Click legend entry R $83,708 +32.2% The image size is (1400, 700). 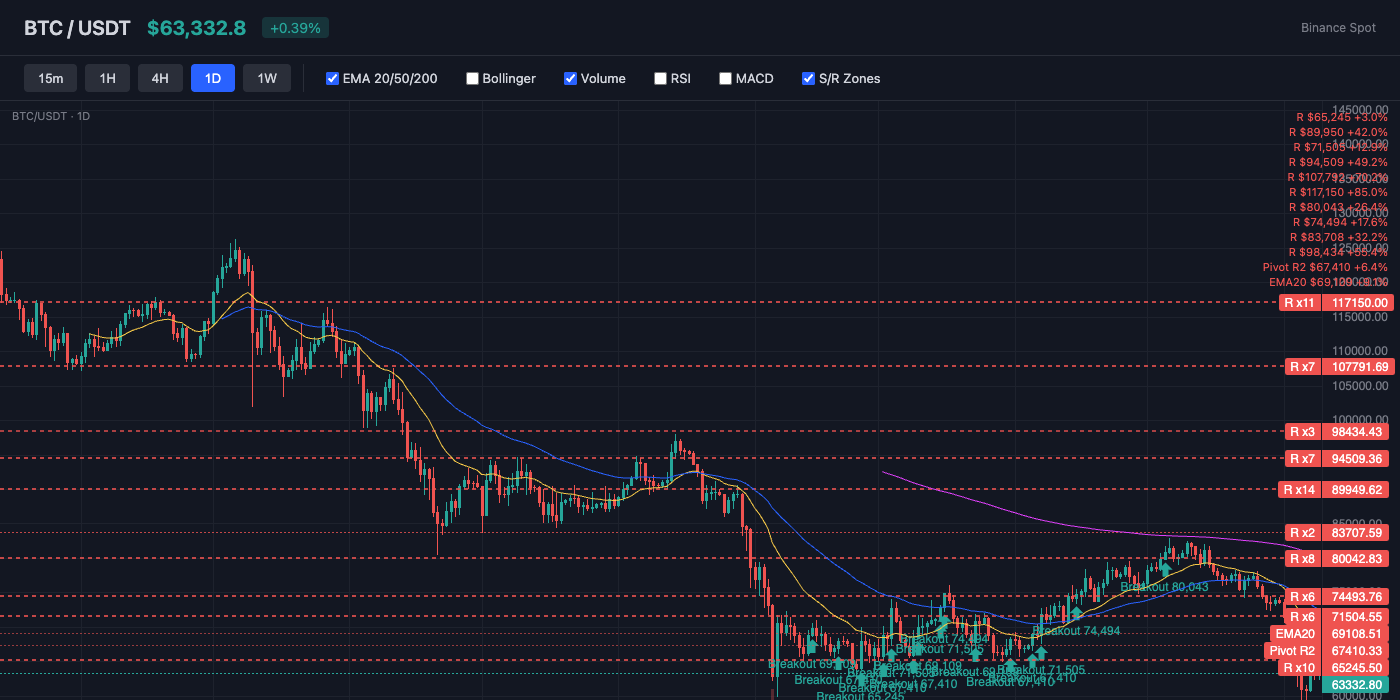click(x=1338, y=237)
